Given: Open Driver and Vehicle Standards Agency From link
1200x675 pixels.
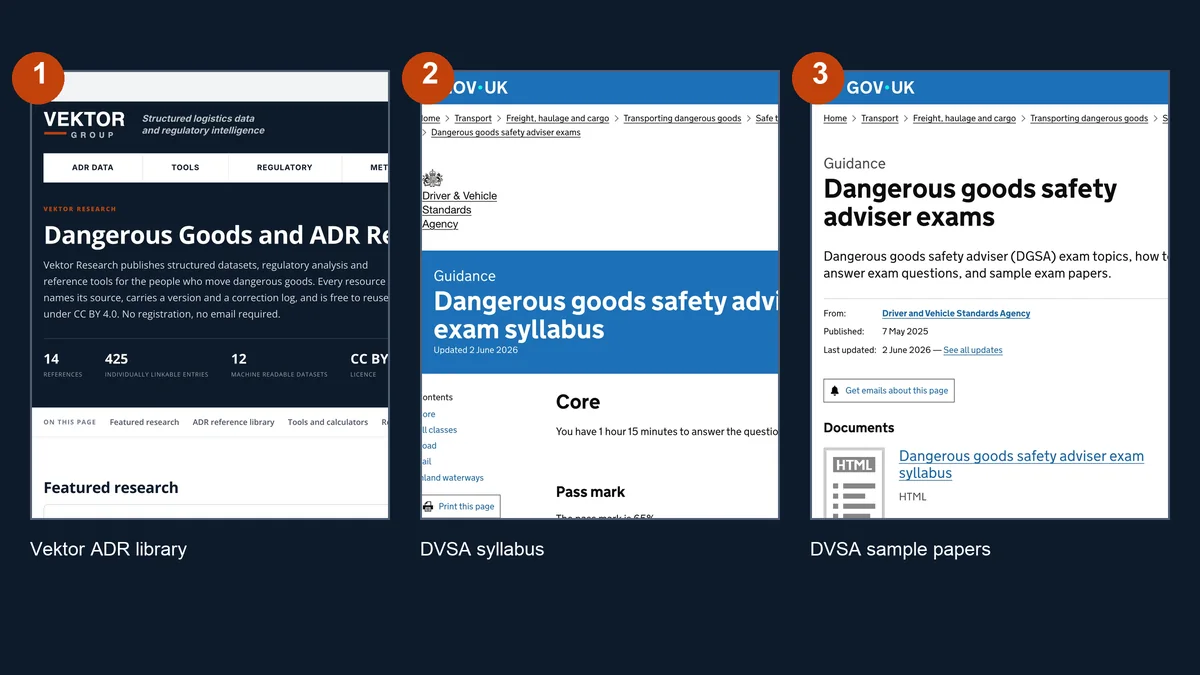Looking at the screenshot, I should [956, 314].
